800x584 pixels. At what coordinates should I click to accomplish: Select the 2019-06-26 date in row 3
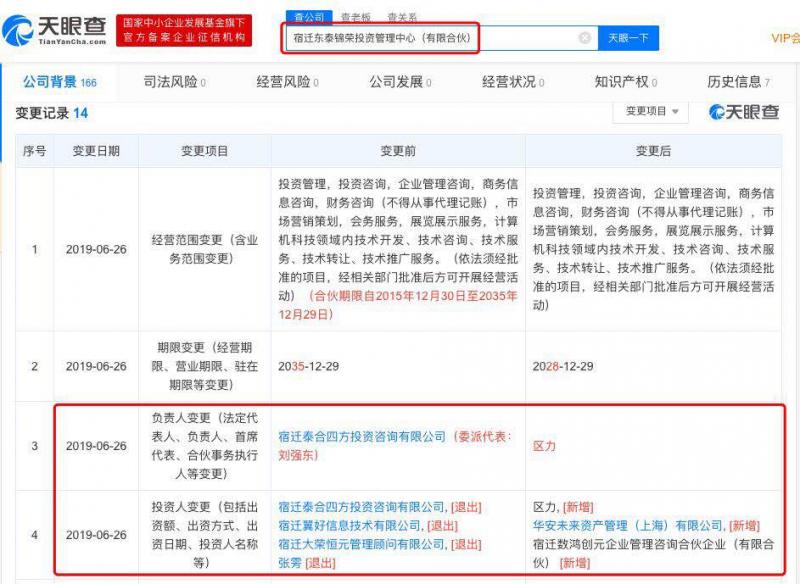(96, 446)
